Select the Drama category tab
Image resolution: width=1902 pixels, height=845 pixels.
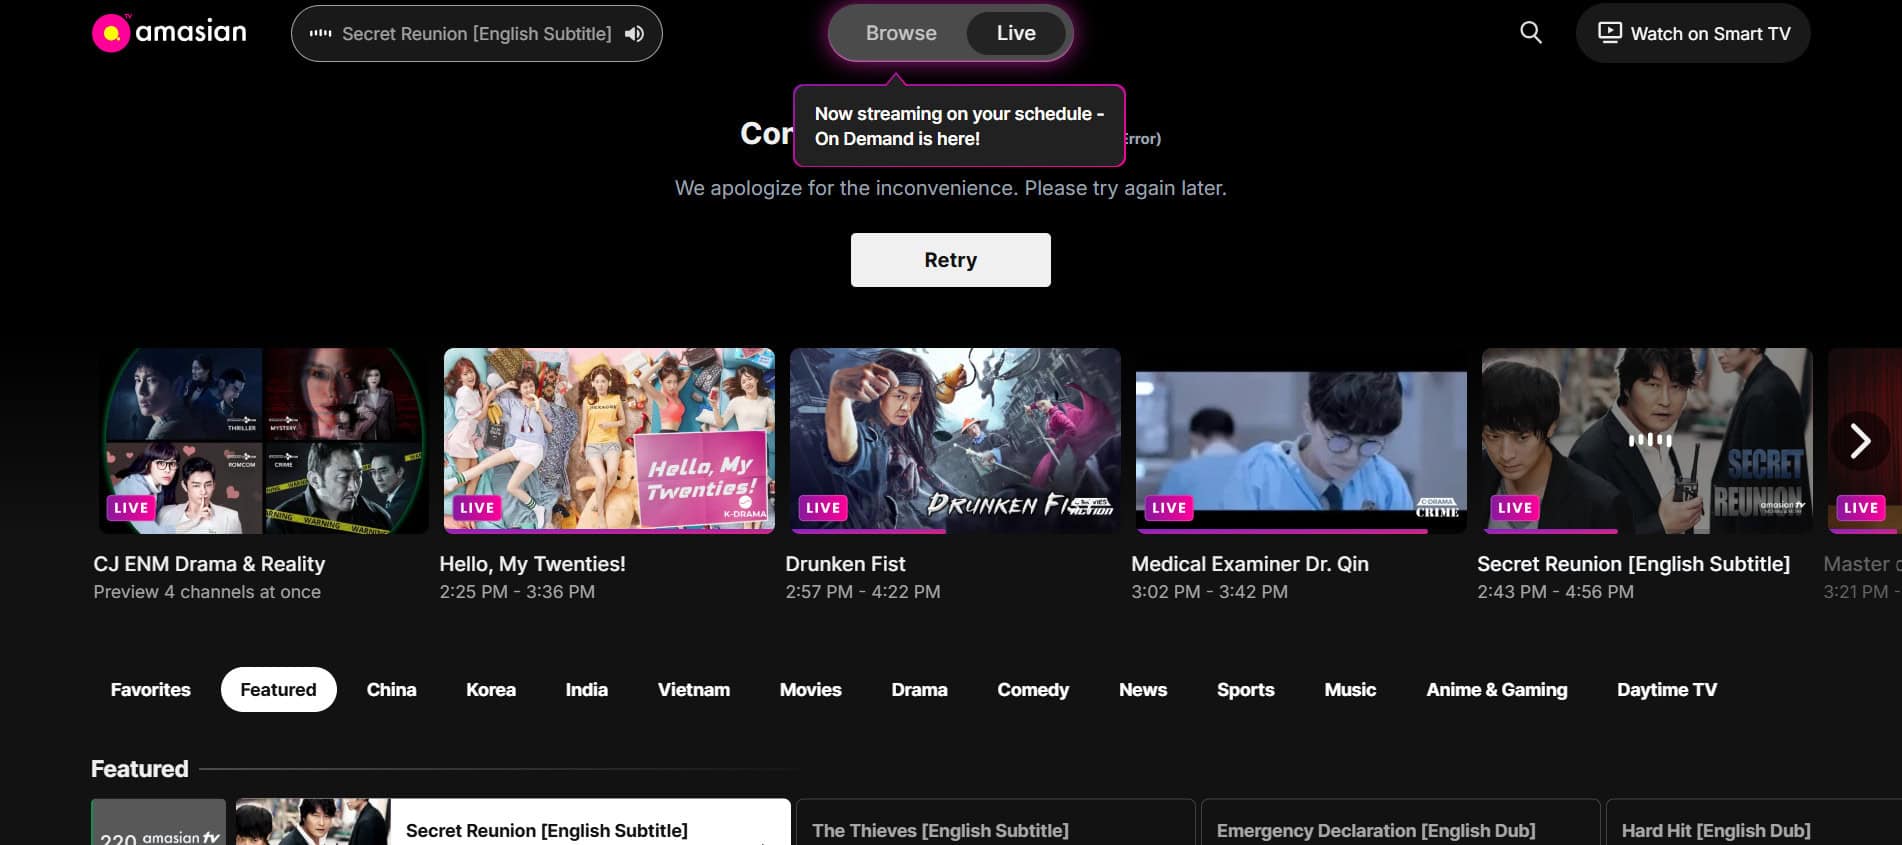click(x=920, y=690)
